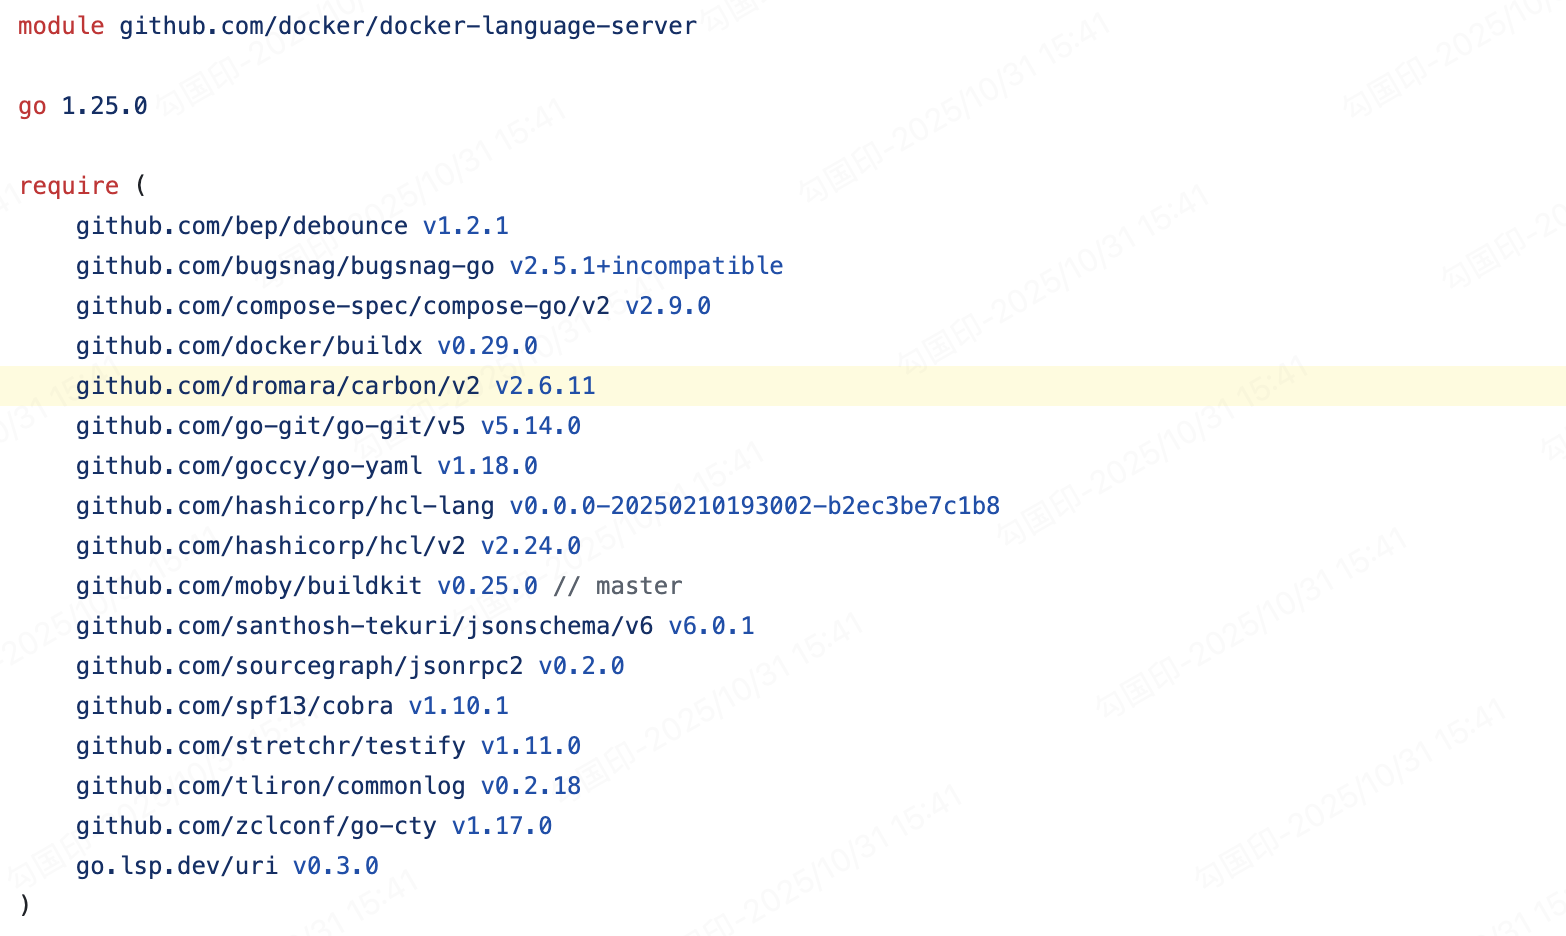Open the hashicorp/hcl/v2 module path
Image resolution: width=1566 pixels, height=936 pixels.
pos(270,546)
